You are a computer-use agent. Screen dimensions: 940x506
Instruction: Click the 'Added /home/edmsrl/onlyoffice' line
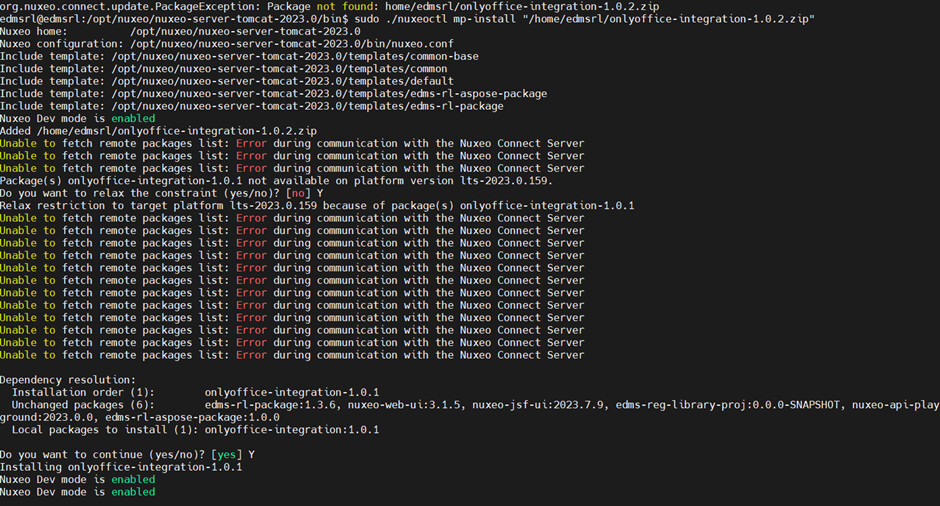click(158, 131)
